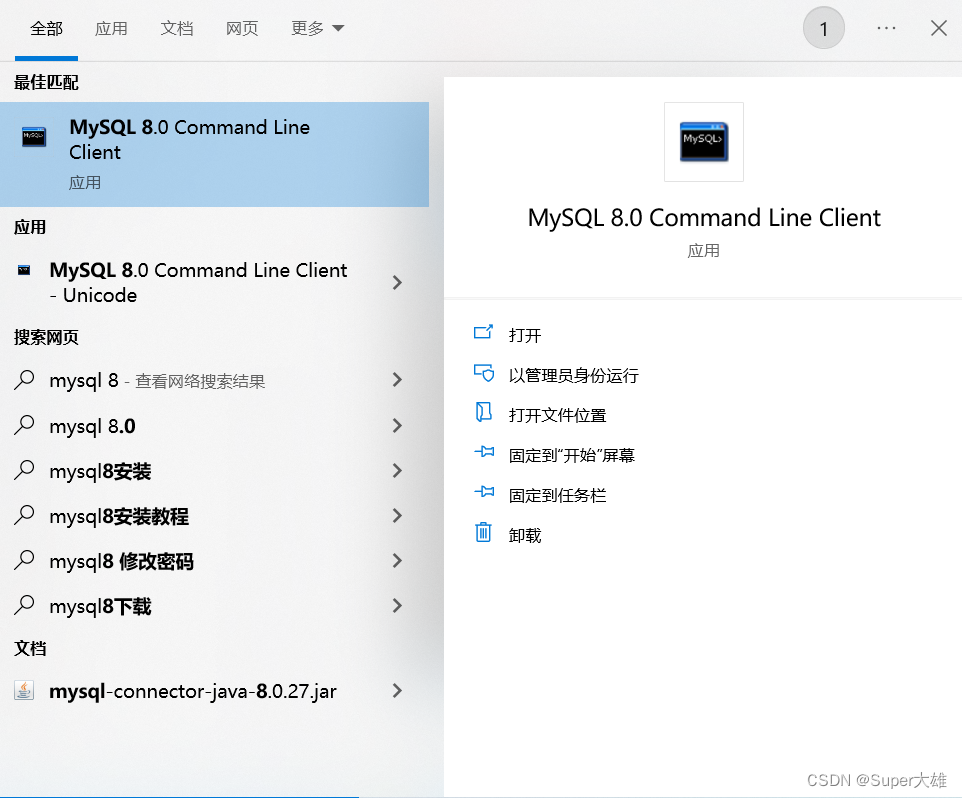Screen dimensions: 962x798
Task: Choose 以管理员身份运行
Action: coord(574,375)
